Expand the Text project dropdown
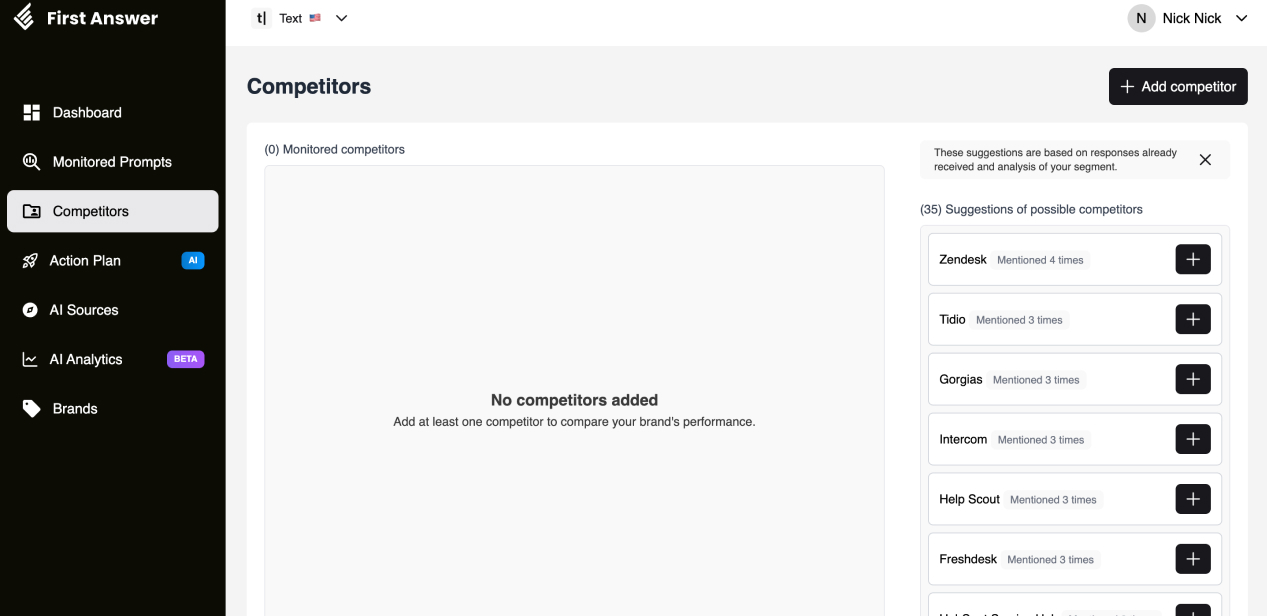The width and height of the screenshot is (1267, 616). 341,18
